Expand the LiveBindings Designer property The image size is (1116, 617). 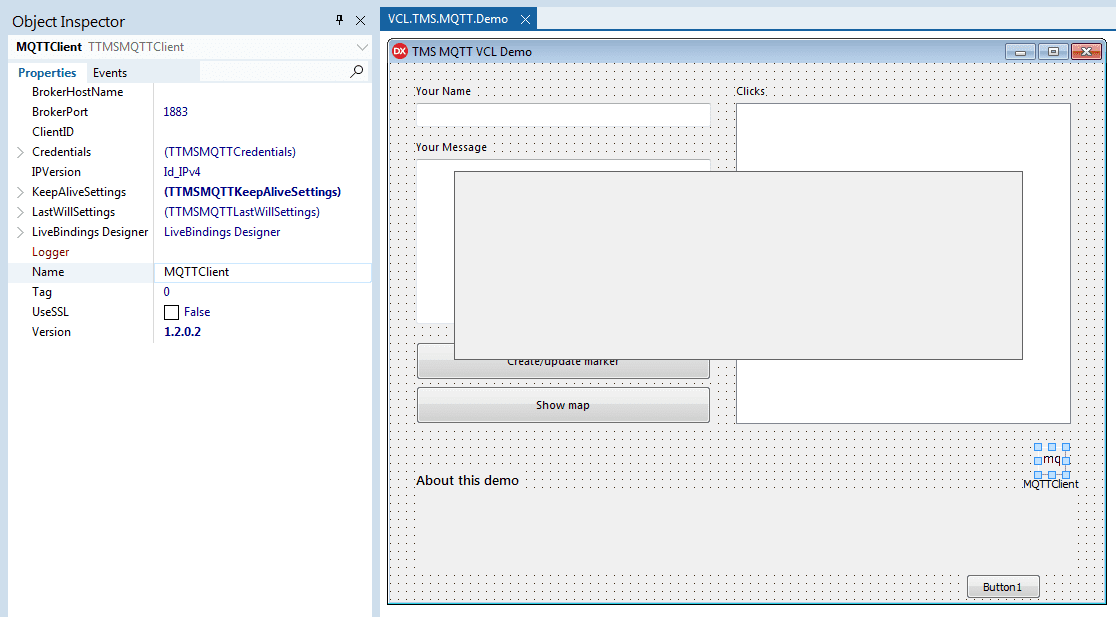pyautogui.click(x=21, y=232)
